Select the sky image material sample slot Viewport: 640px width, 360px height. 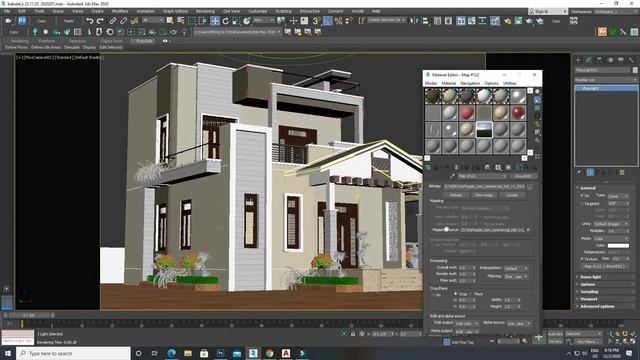(484, 130)
